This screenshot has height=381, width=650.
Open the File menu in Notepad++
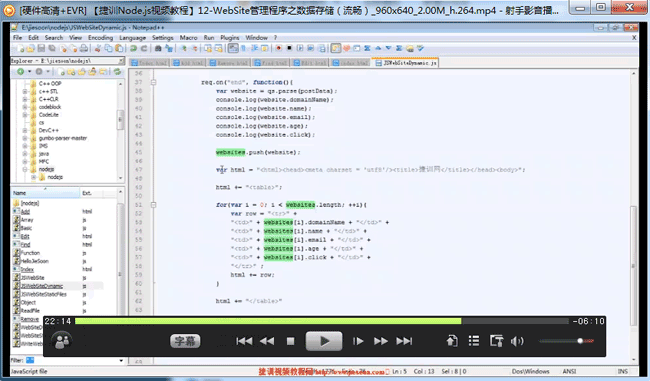[17, 37]
